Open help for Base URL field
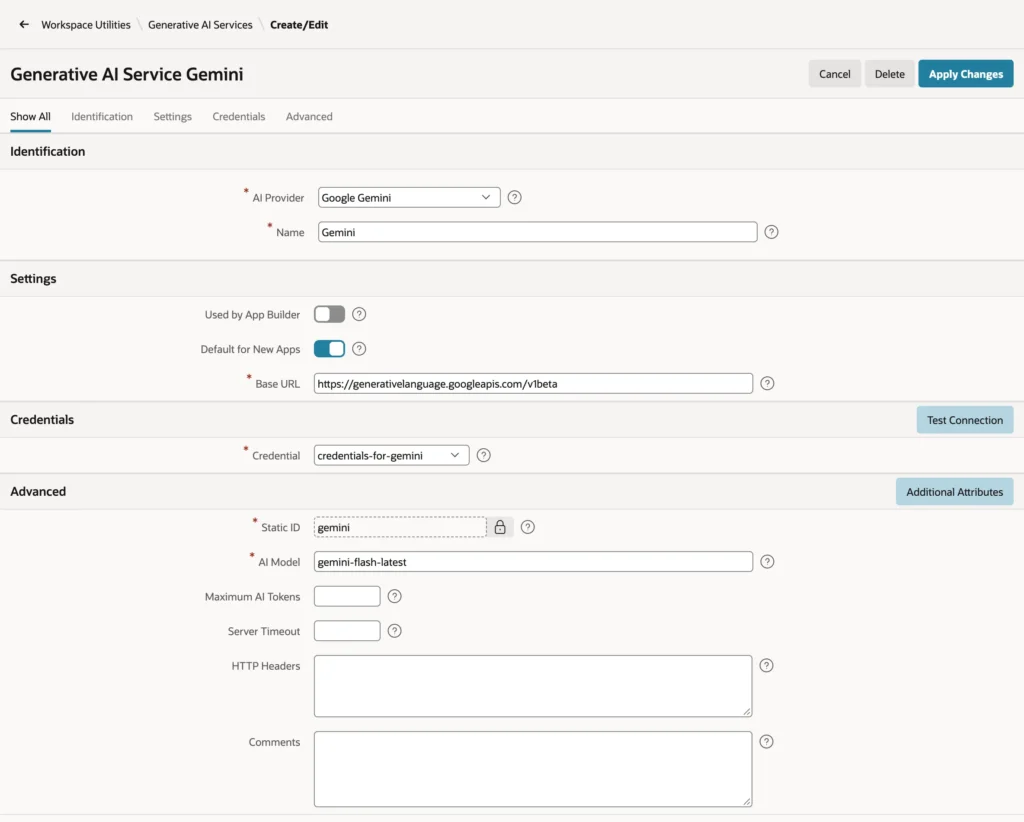 (767, 383)
